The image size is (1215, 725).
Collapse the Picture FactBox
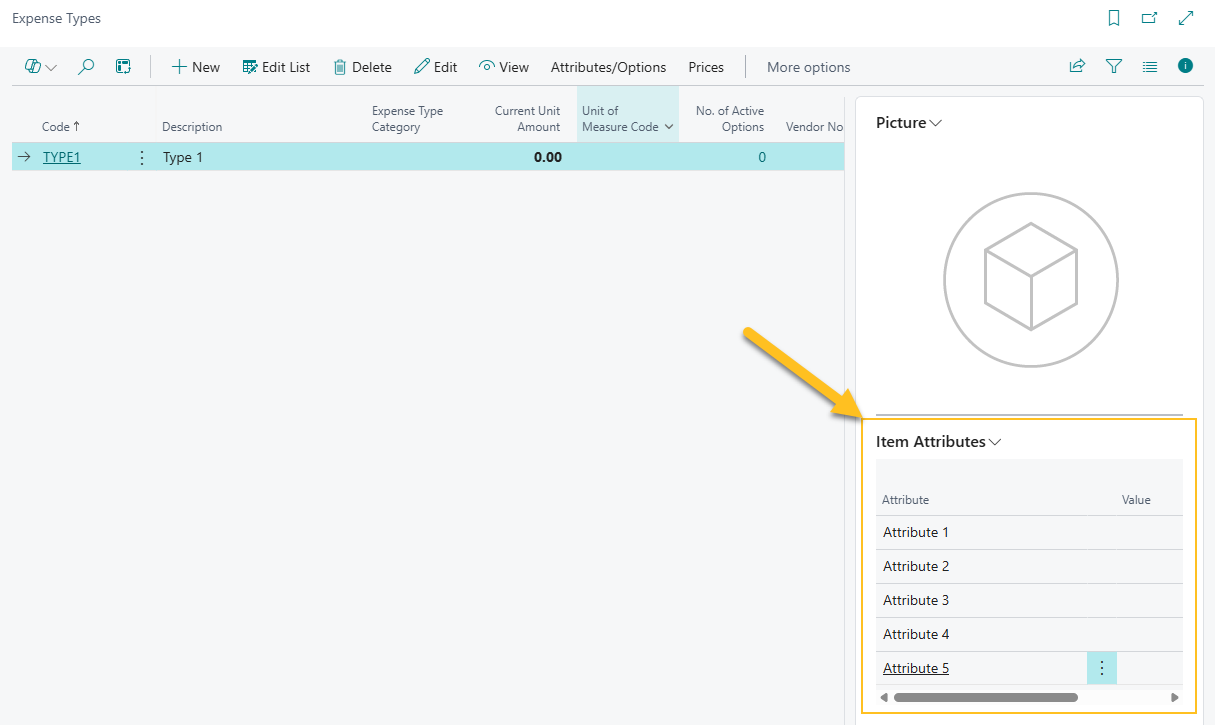point(936,122)
